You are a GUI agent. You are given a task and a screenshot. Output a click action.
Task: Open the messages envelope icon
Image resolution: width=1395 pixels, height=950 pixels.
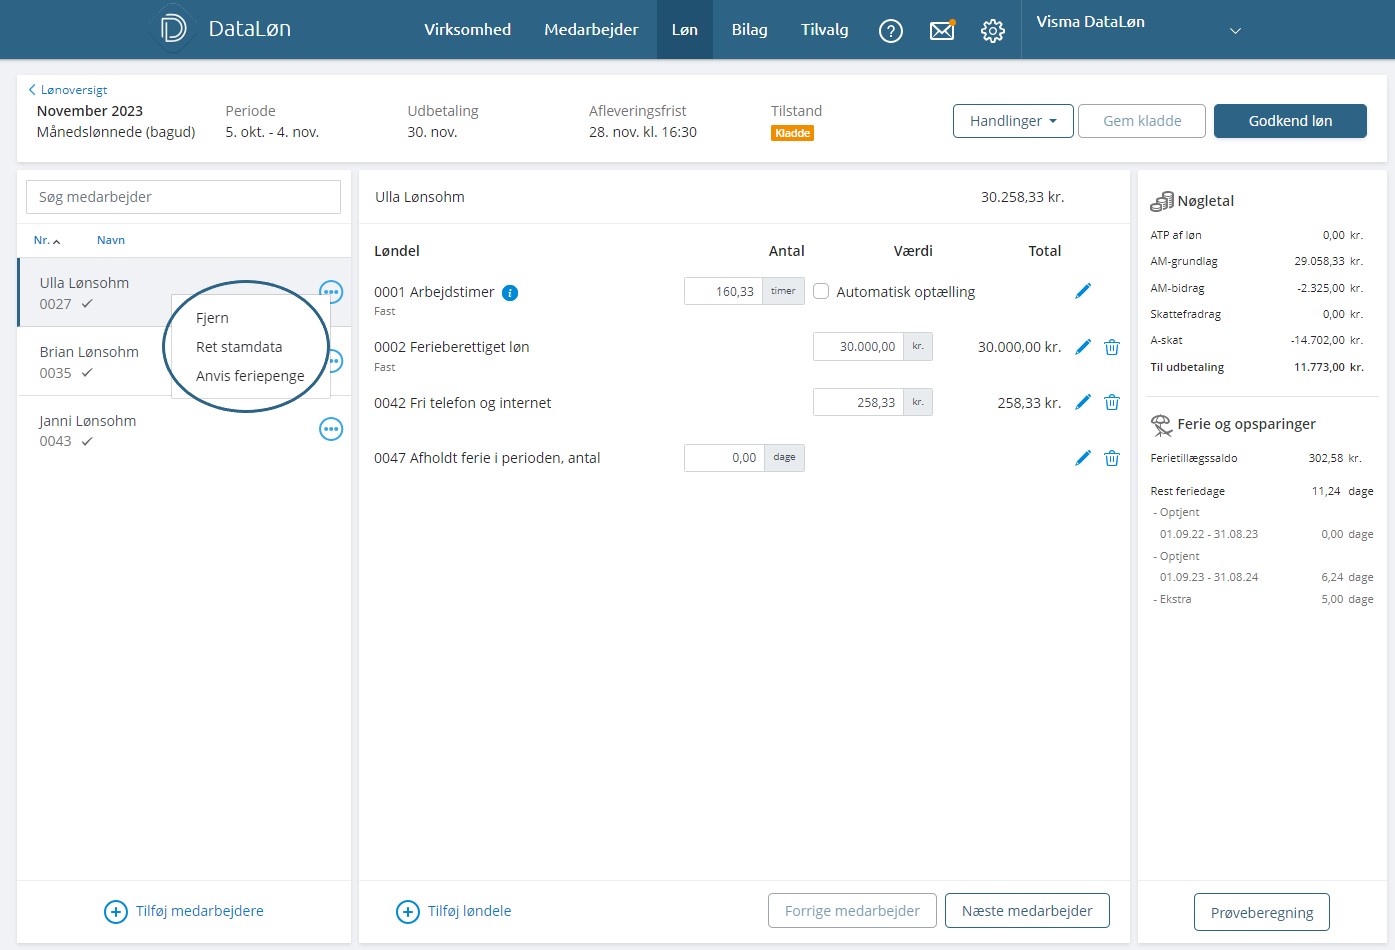point(942,31)
